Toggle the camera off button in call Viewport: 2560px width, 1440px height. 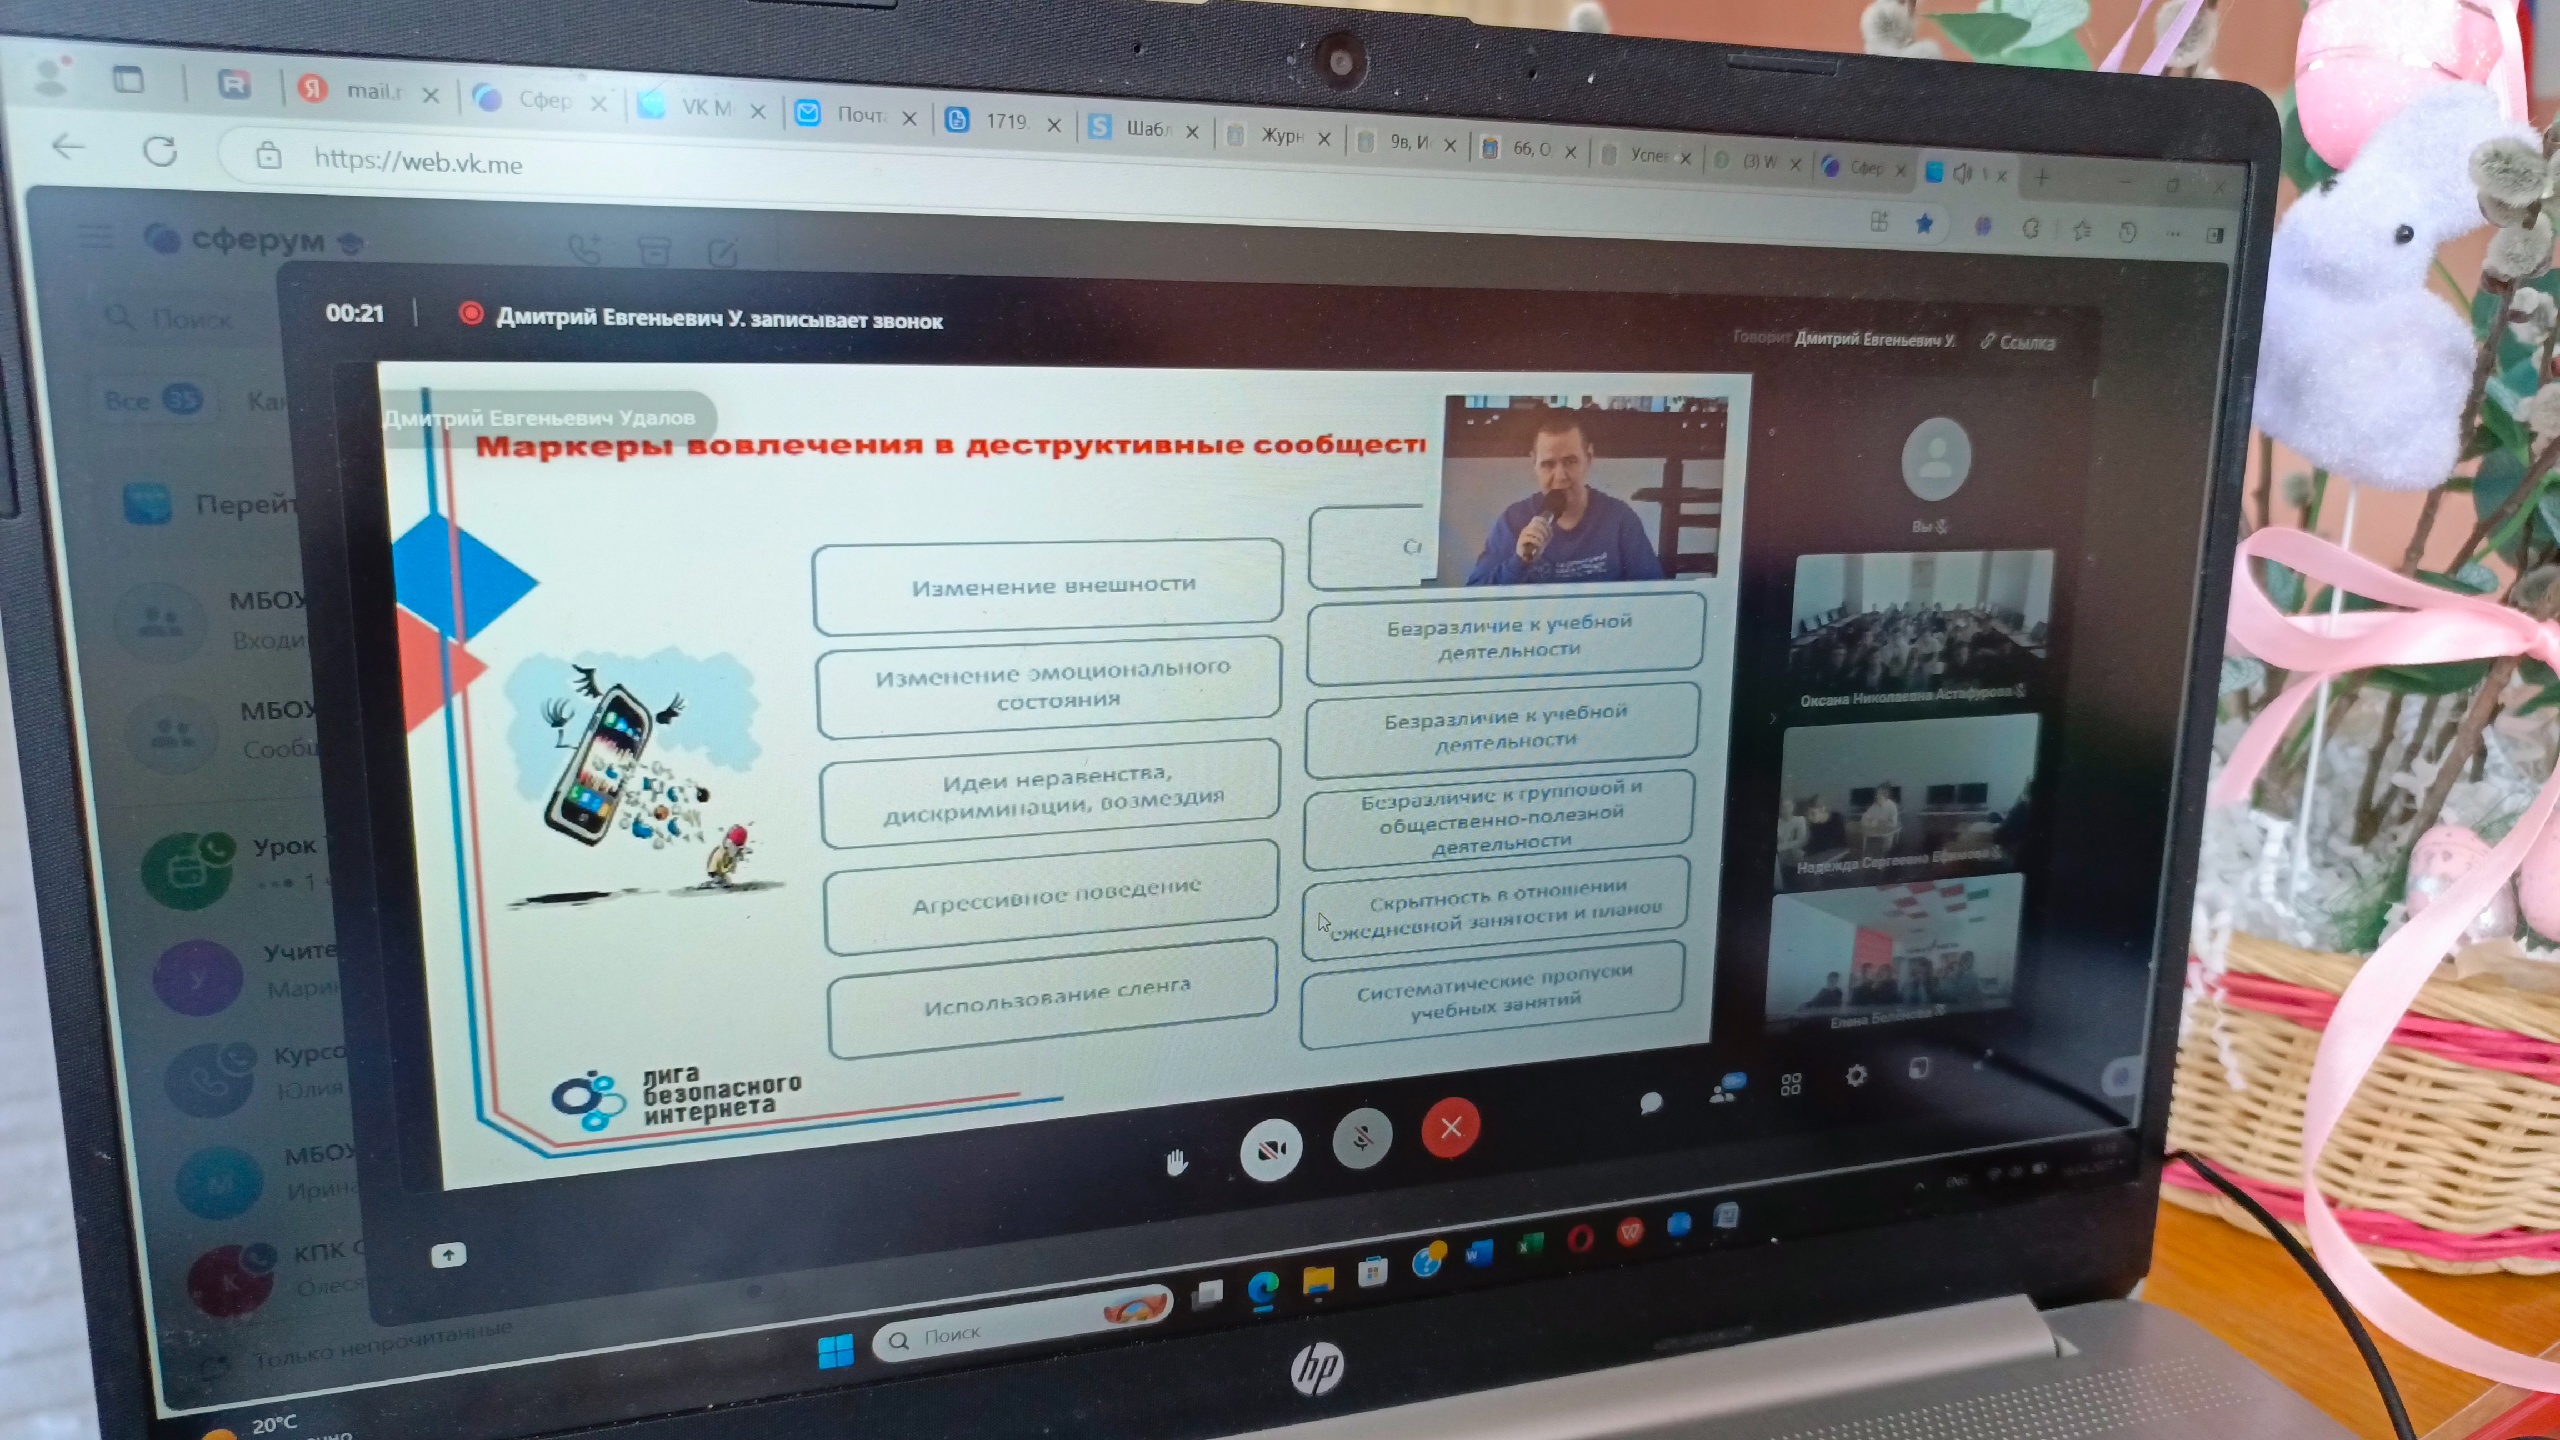point(1271,1149)
